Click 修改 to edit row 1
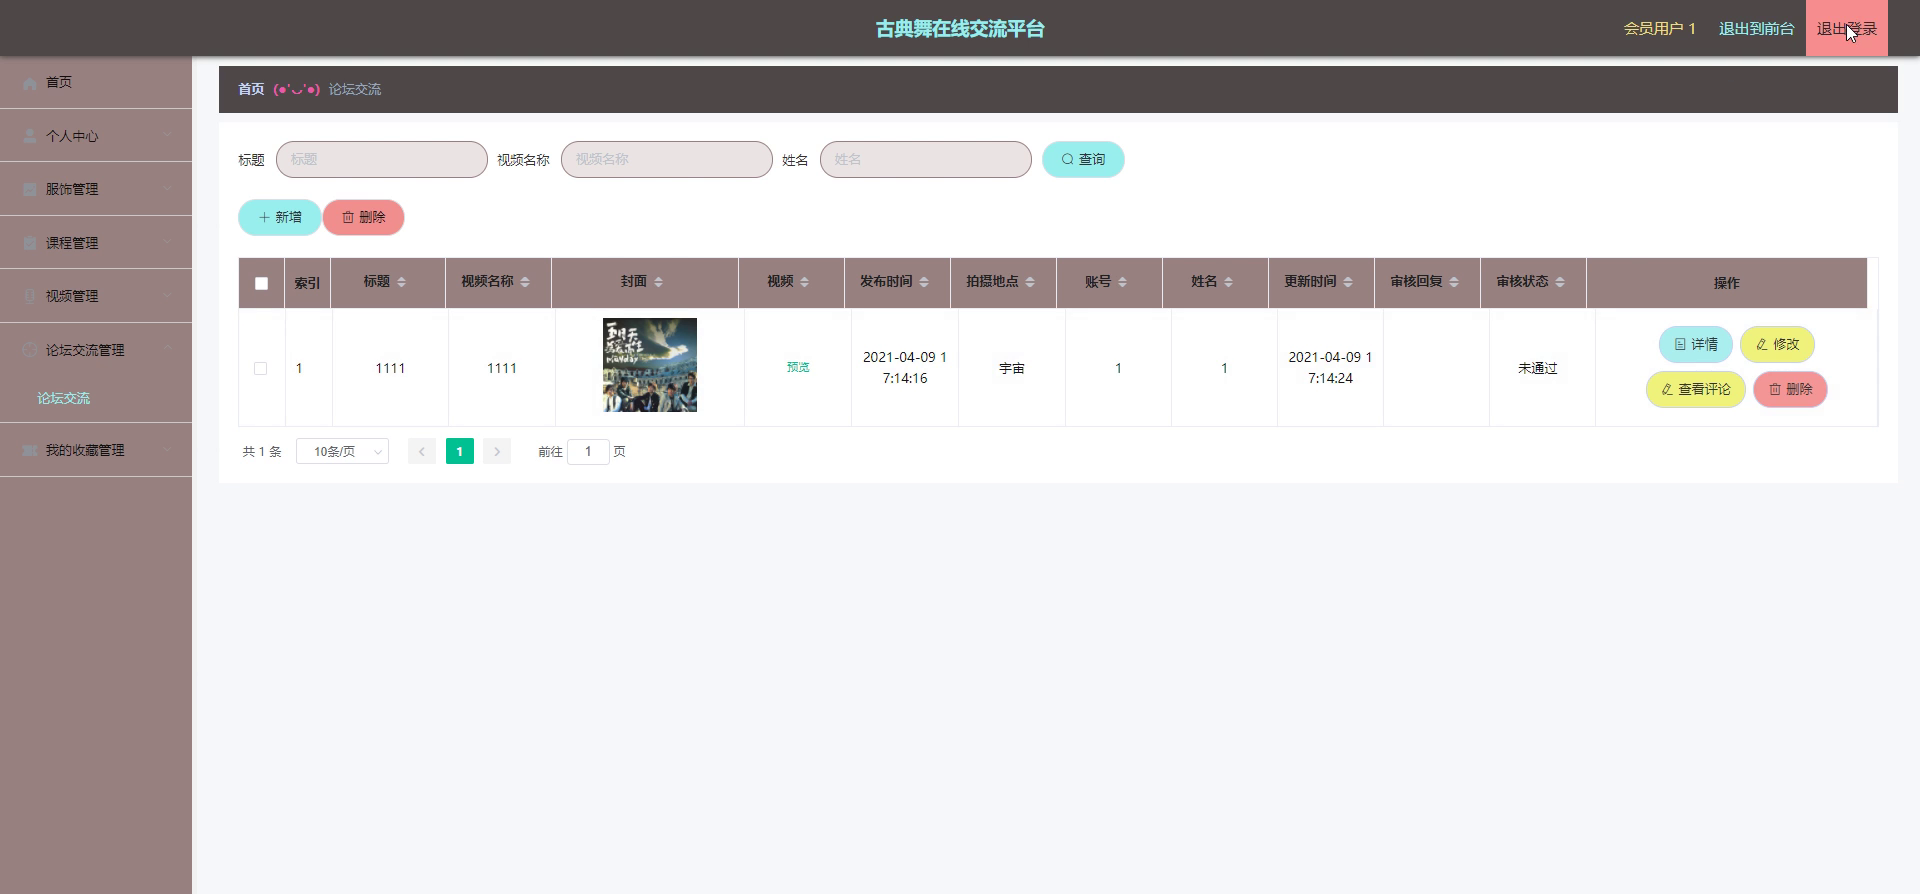This screenshot has height=894, width=1920. [x=1777, y=344]
